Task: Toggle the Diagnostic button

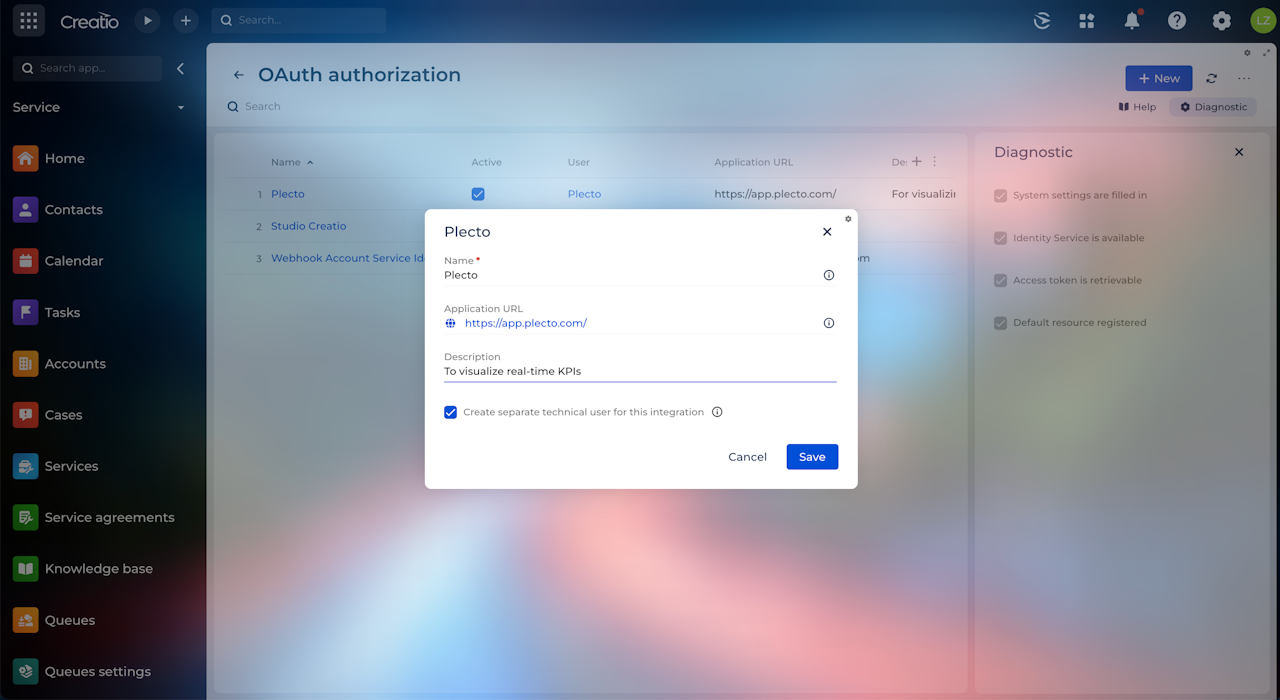Action: tap(1213, 107)
